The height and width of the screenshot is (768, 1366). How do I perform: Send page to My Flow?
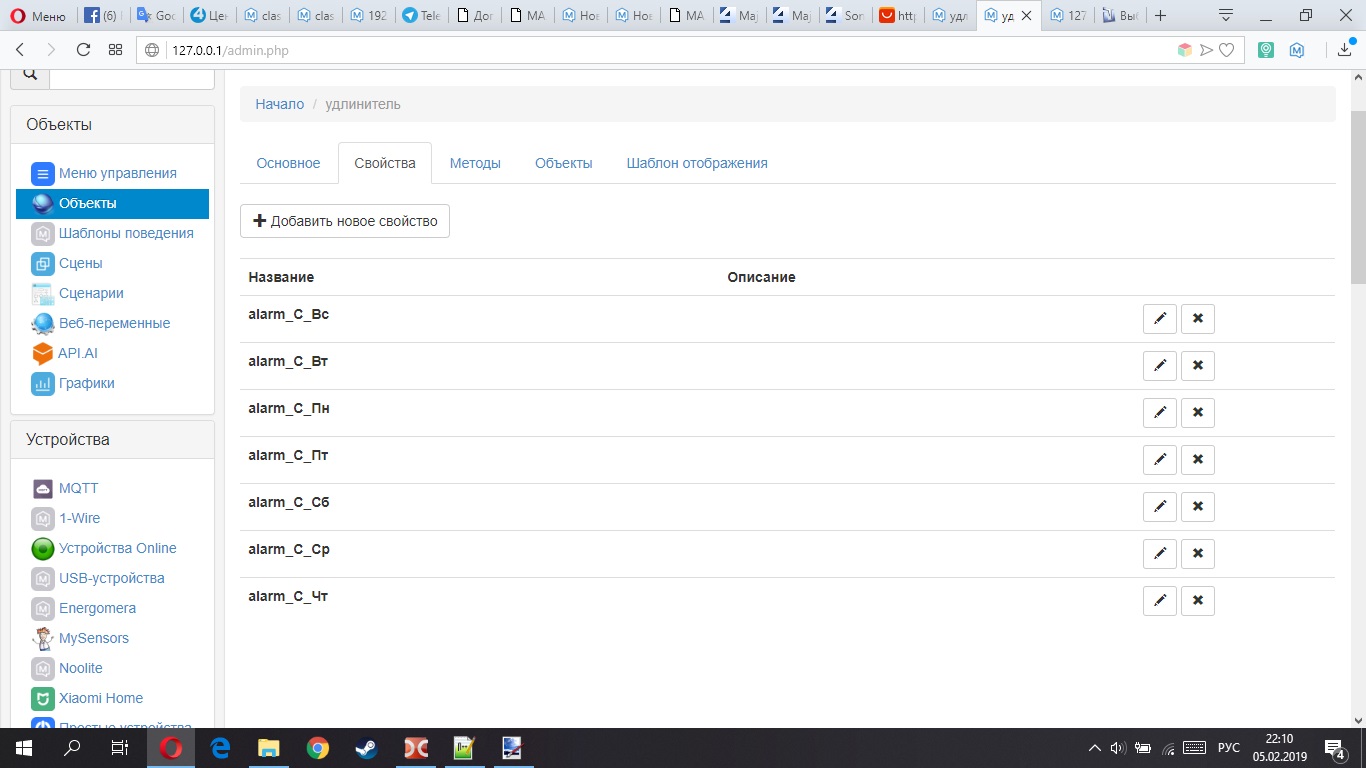(1206, 50)
